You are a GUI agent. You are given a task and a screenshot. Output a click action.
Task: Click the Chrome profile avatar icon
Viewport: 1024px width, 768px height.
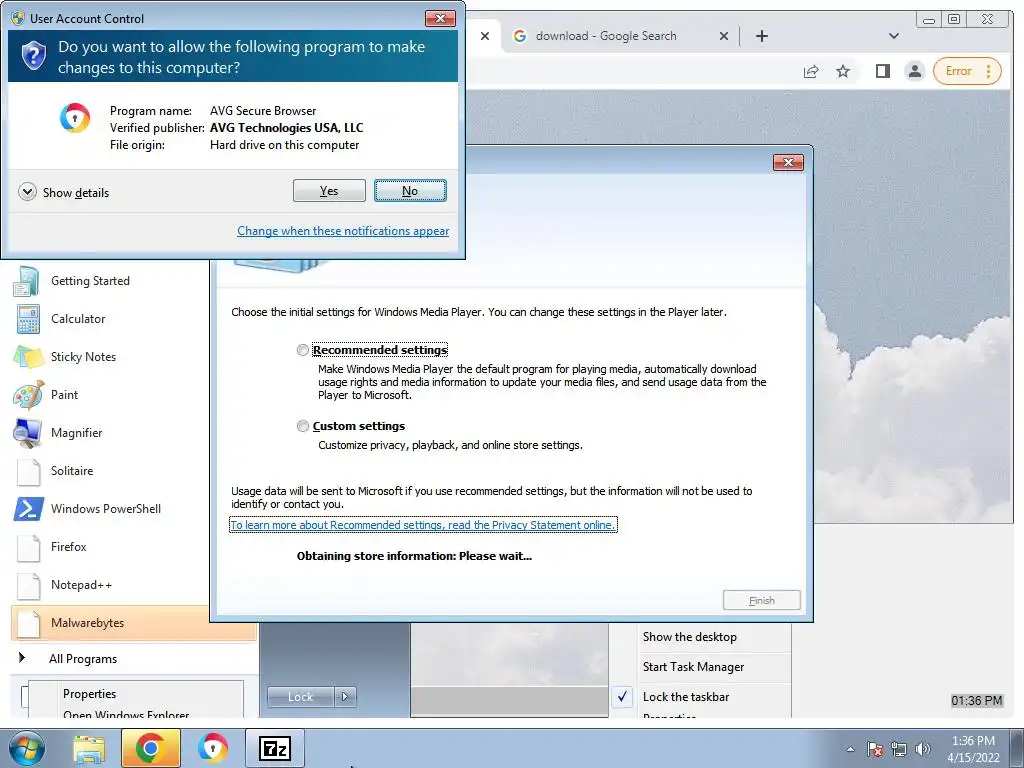[915, 71]
